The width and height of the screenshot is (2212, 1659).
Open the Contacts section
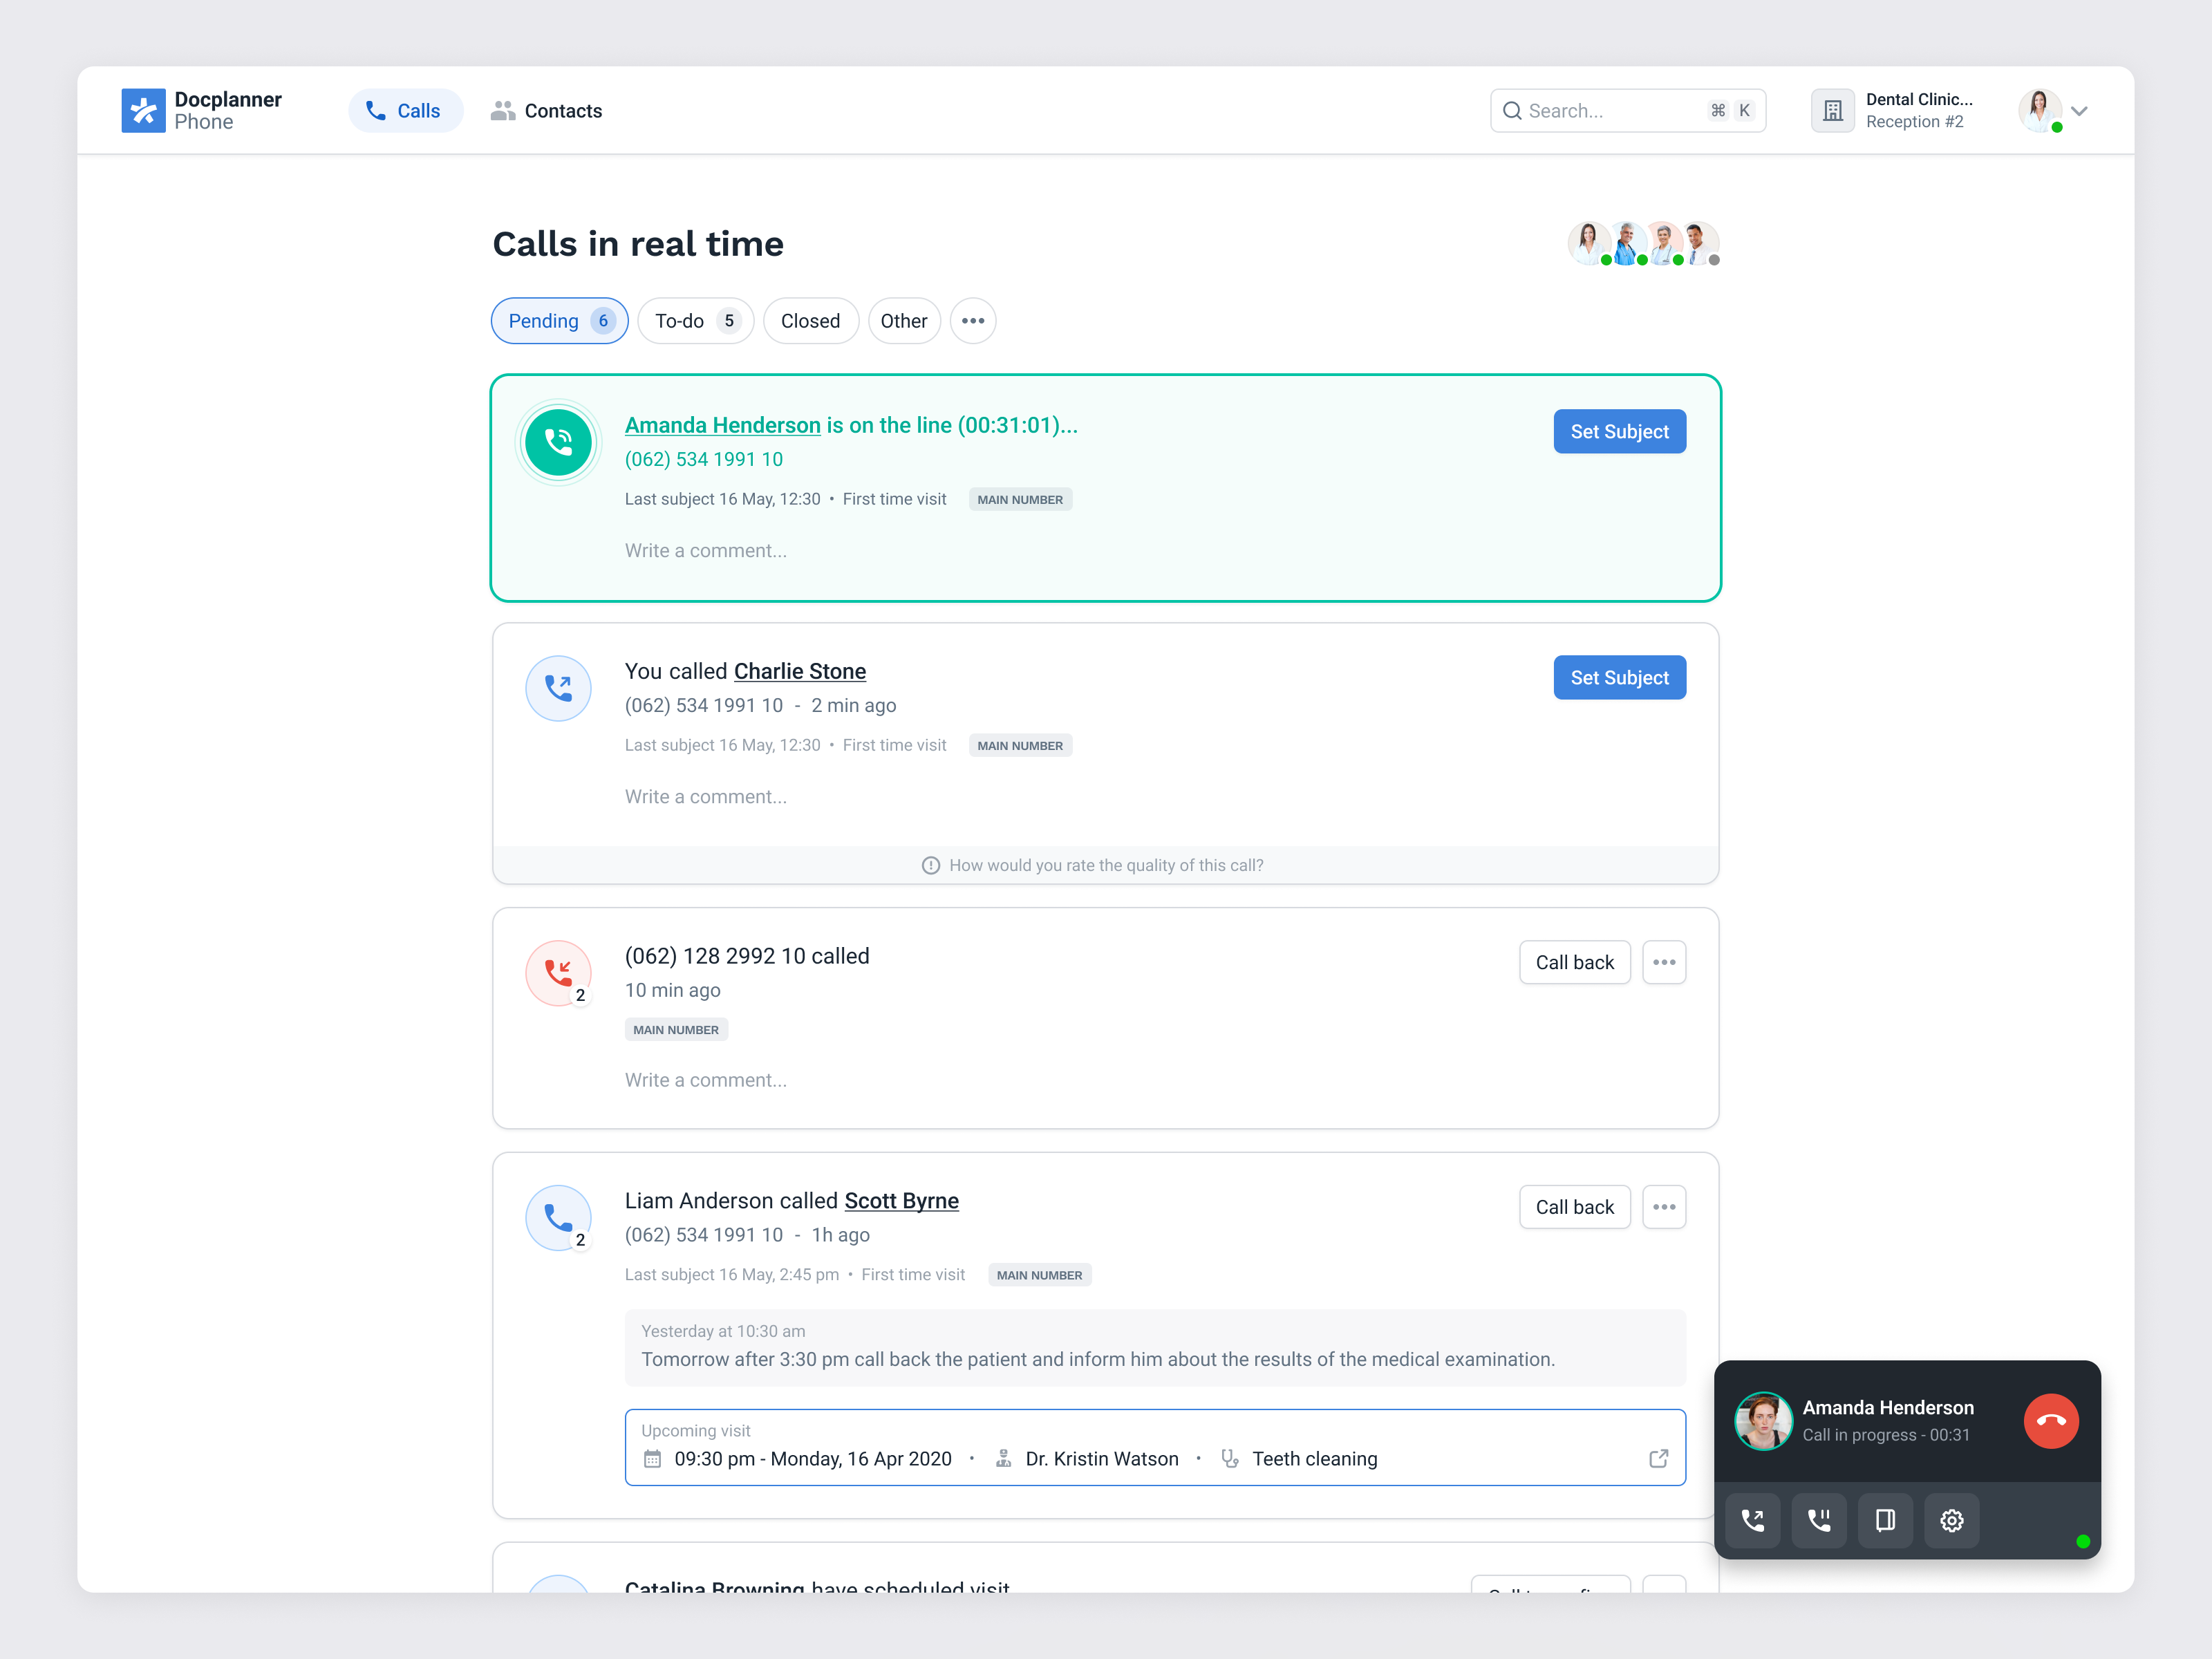coord(546,110)
